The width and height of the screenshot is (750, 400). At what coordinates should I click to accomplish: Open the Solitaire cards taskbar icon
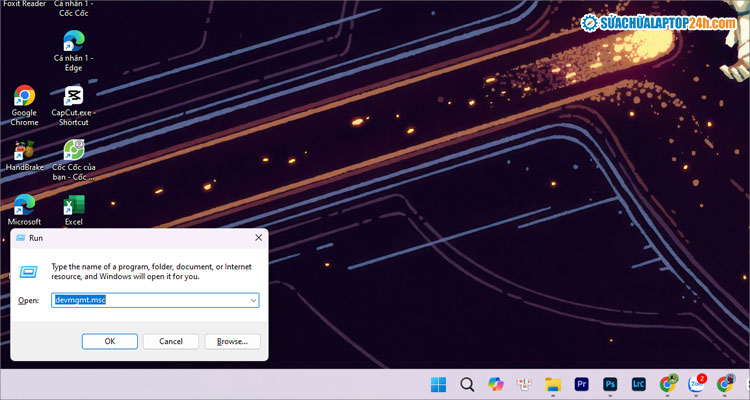(524, 384)
